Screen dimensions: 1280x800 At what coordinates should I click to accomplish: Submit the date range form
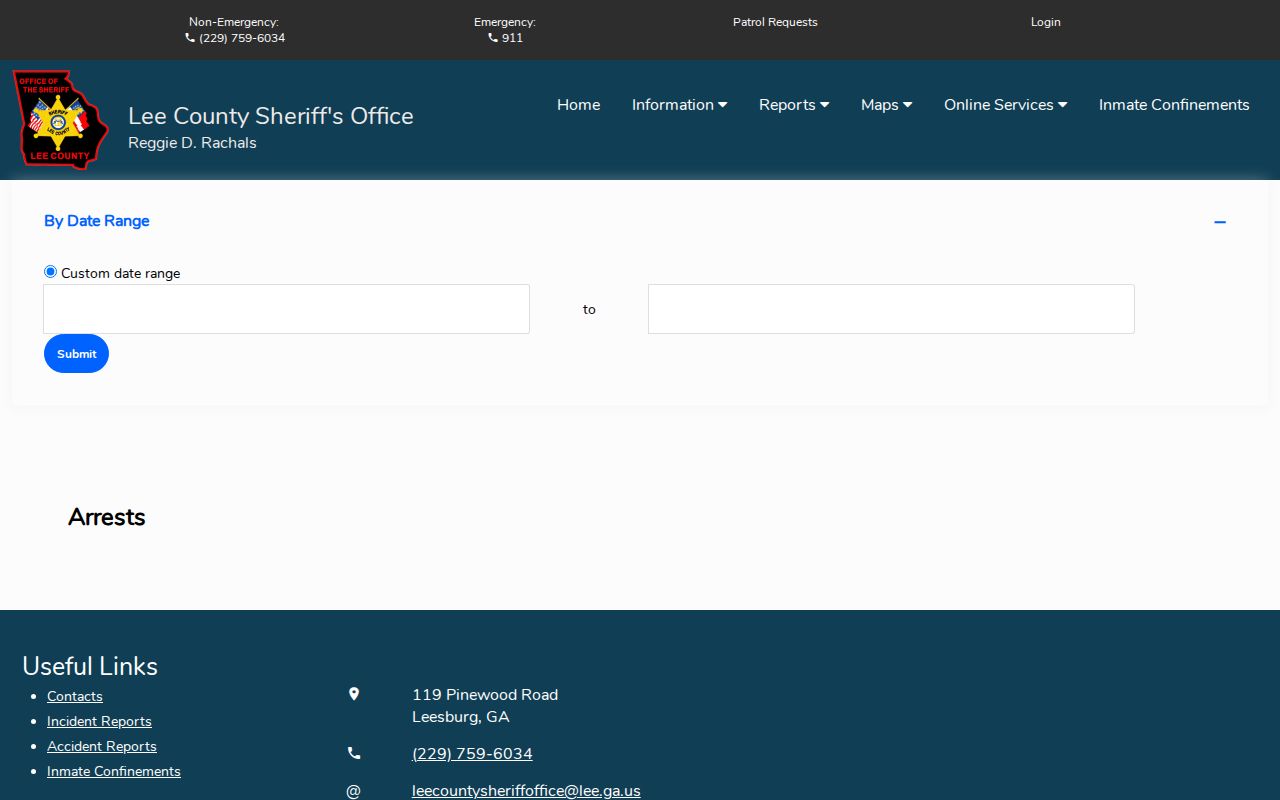coord(76,353)
